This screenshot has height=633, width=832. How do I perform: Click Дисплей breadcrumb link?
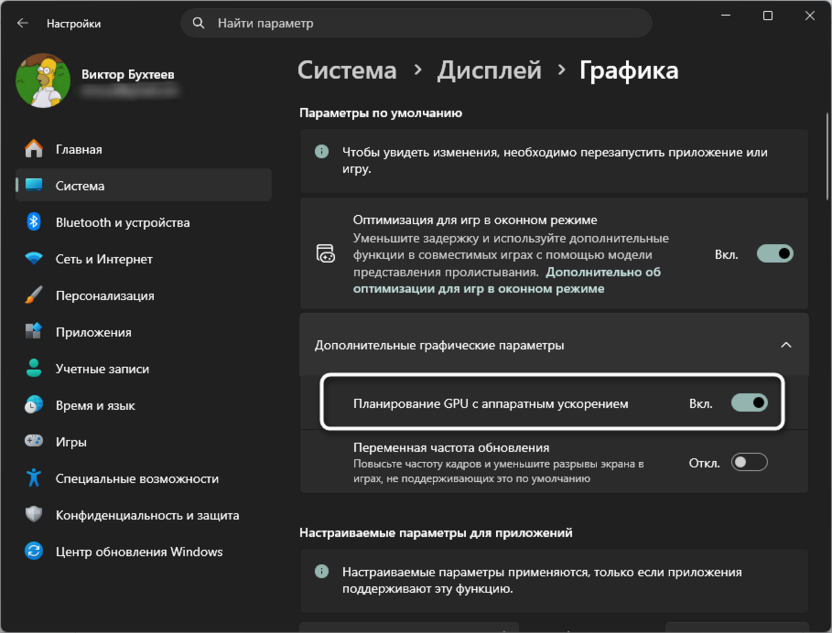(x=489, y=70)
